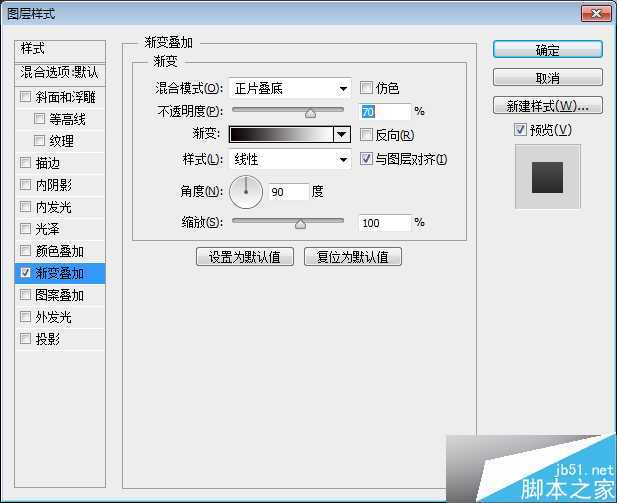Image resolution: width=617 pixels, height=503 pixels.
Task: Enable the 投影 drop shadow checkbox
Action: click(26, 339)
